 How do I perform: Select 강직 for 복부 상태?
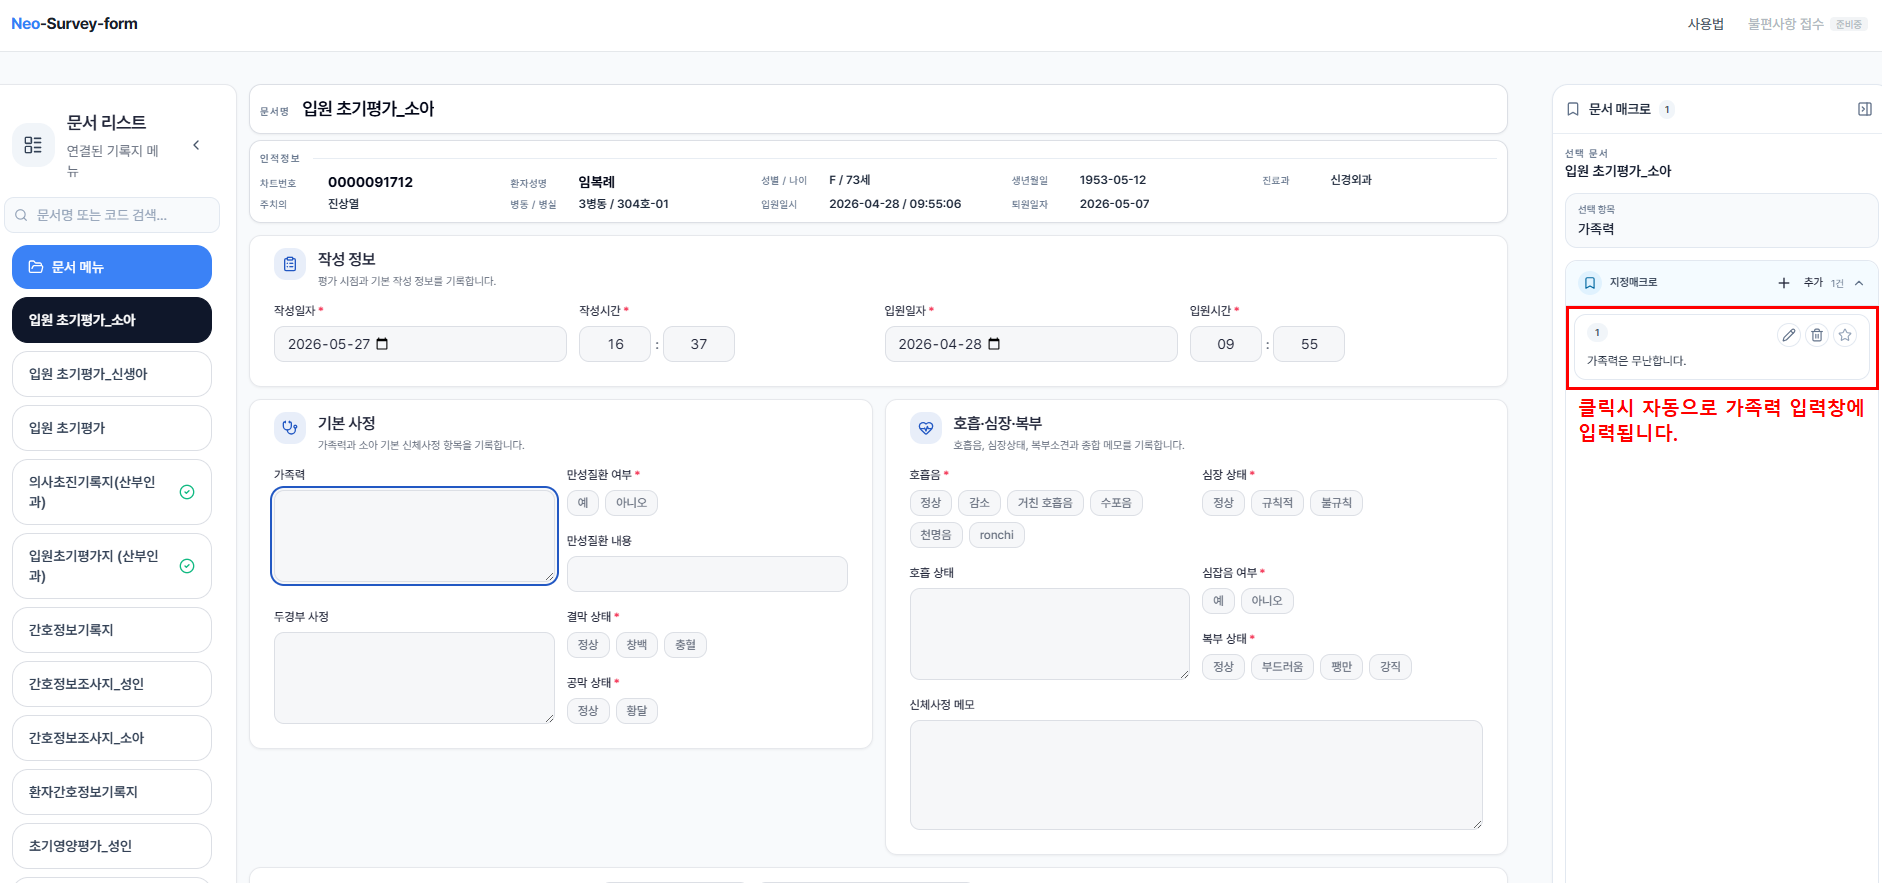point(1391,667)
